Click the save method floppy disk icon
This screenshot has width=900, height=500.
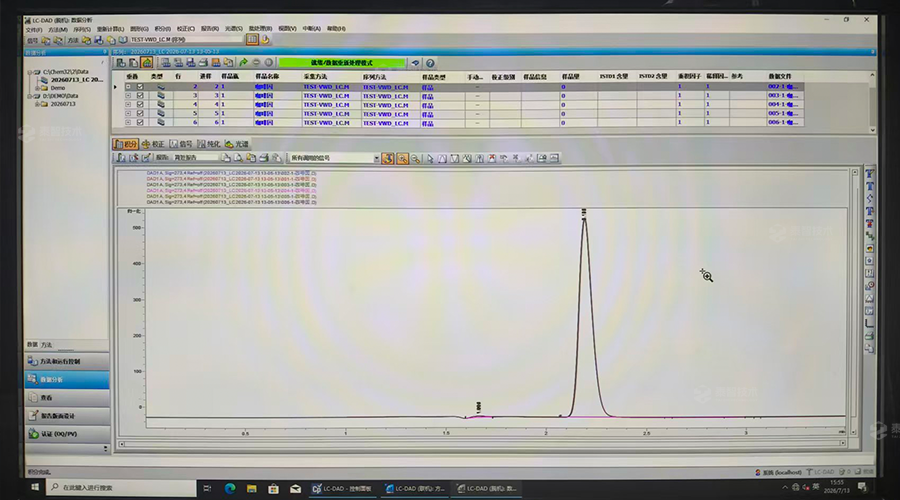click(x=99, y=40)
